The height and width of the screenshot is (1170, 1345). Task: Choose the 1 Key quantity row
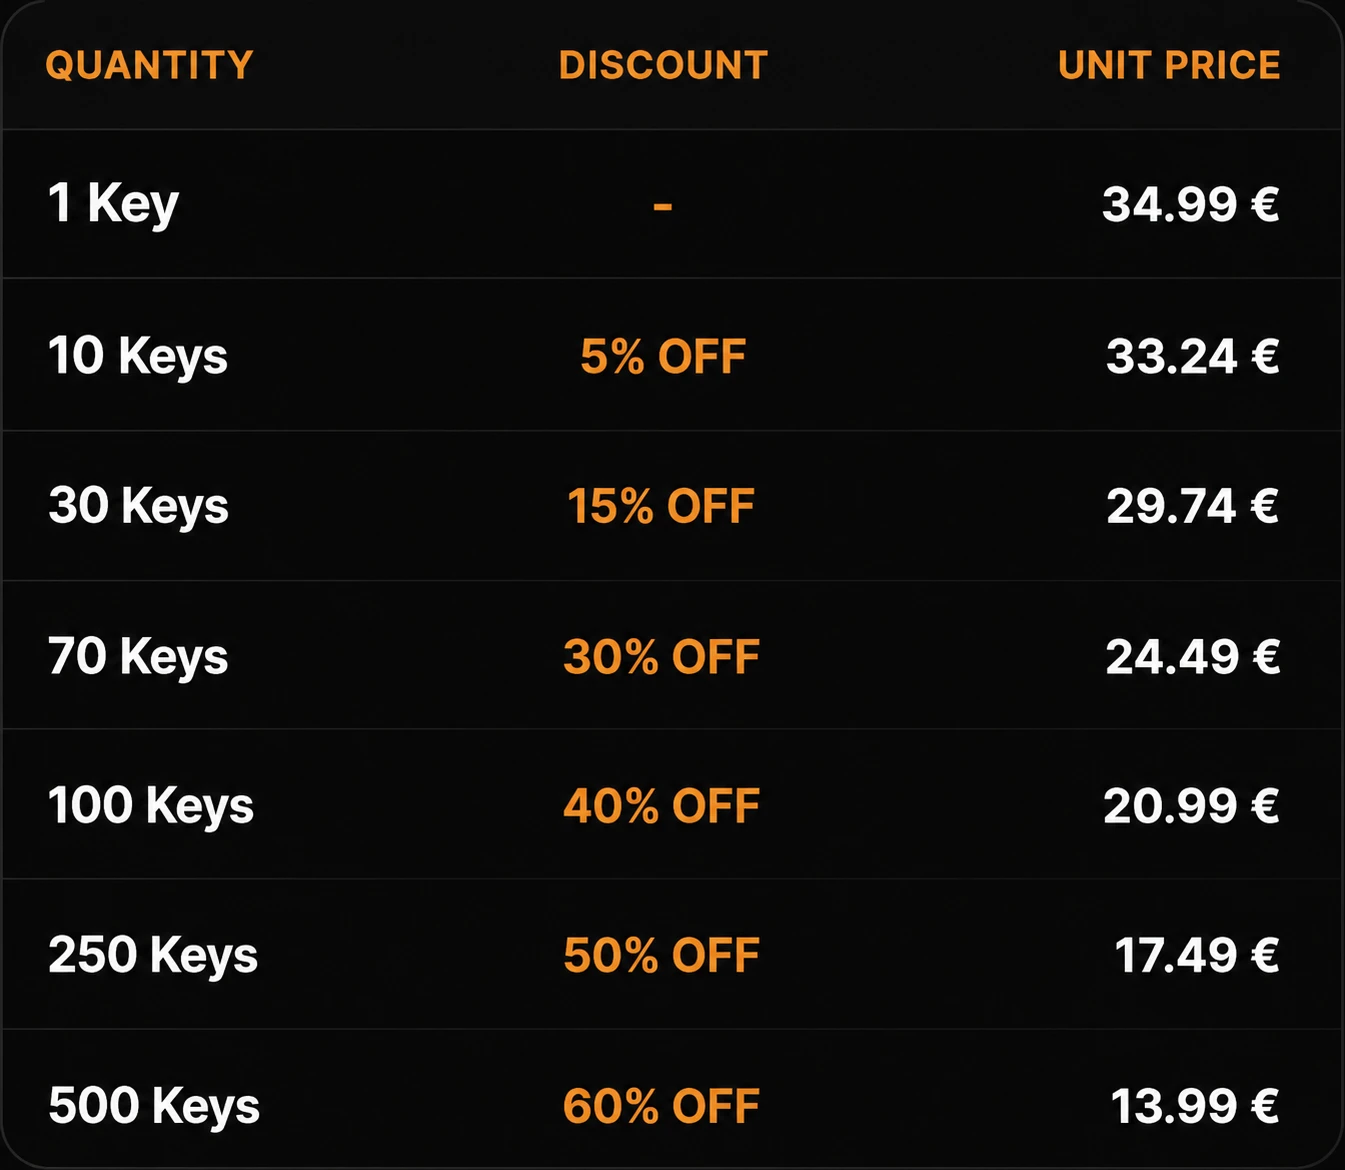click(672, 204)
